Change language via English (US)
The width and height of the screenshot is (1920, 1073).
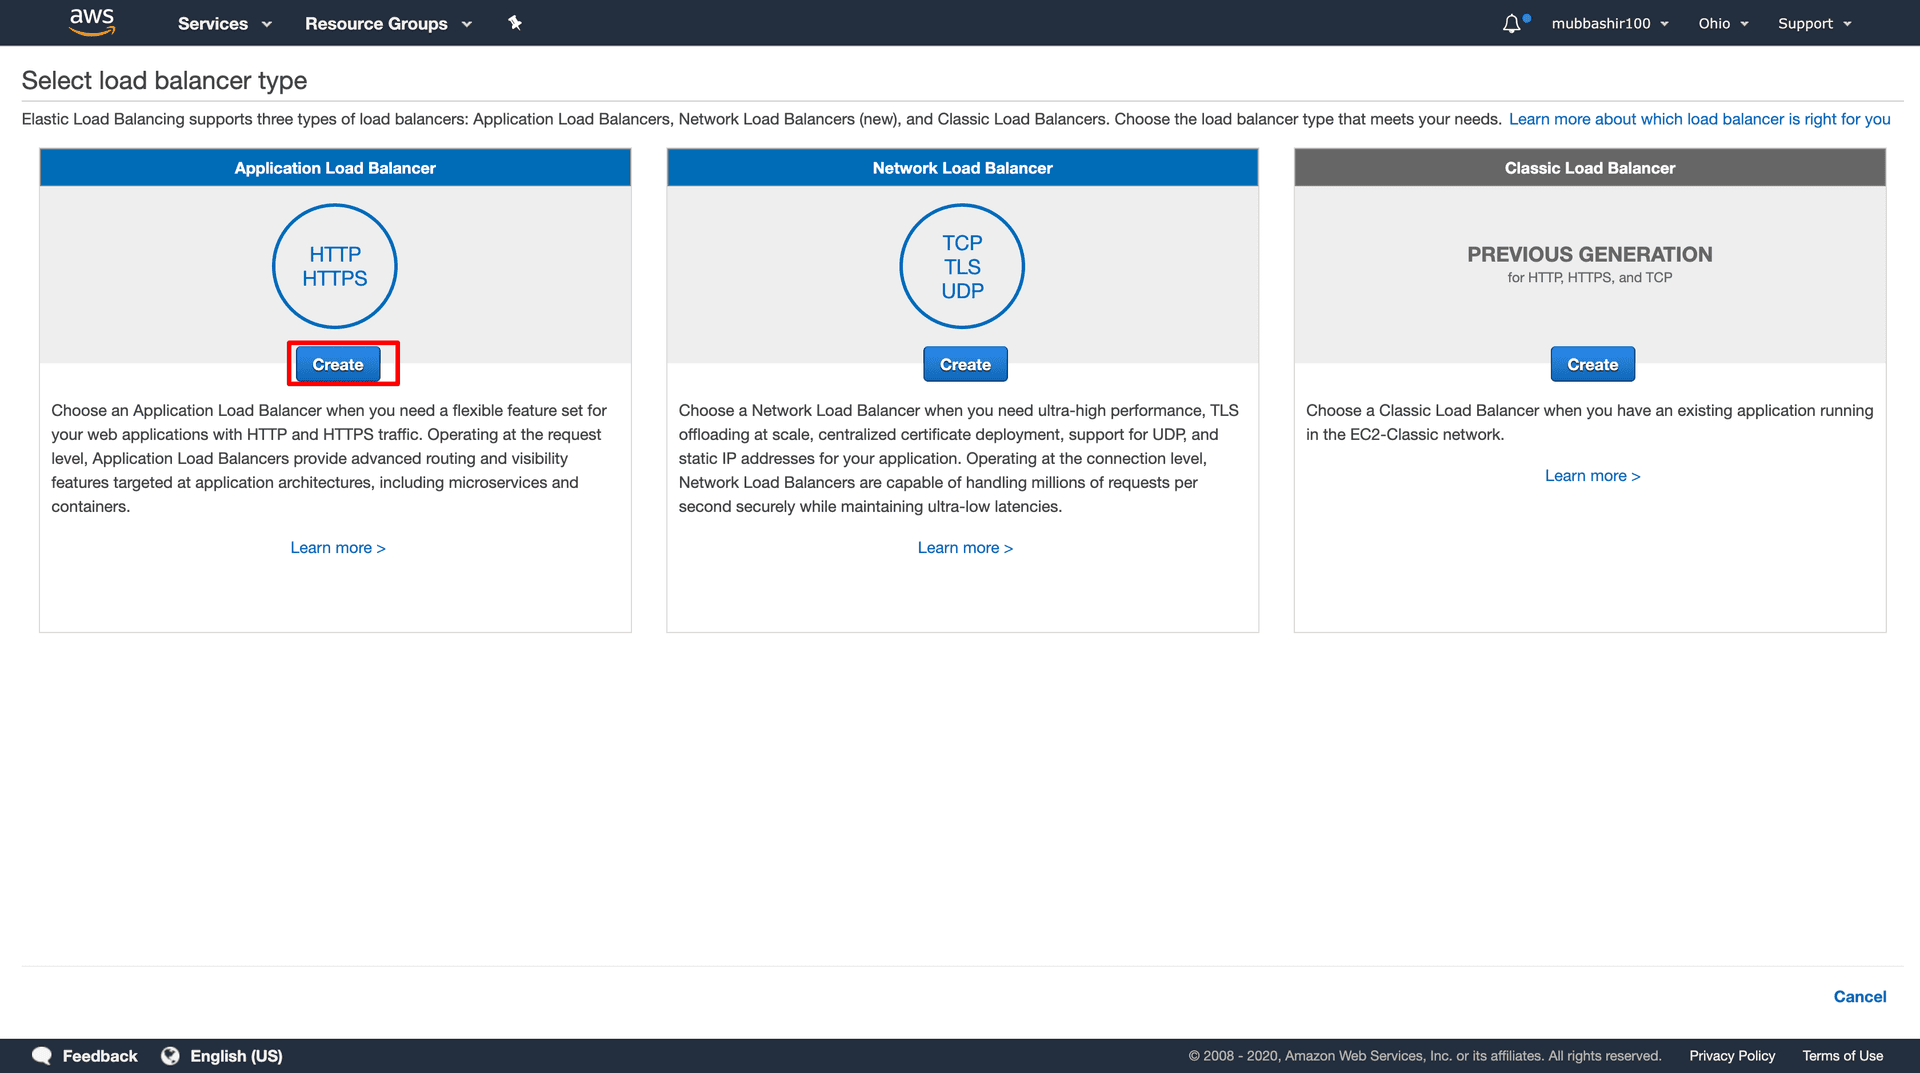(236, 1056)
